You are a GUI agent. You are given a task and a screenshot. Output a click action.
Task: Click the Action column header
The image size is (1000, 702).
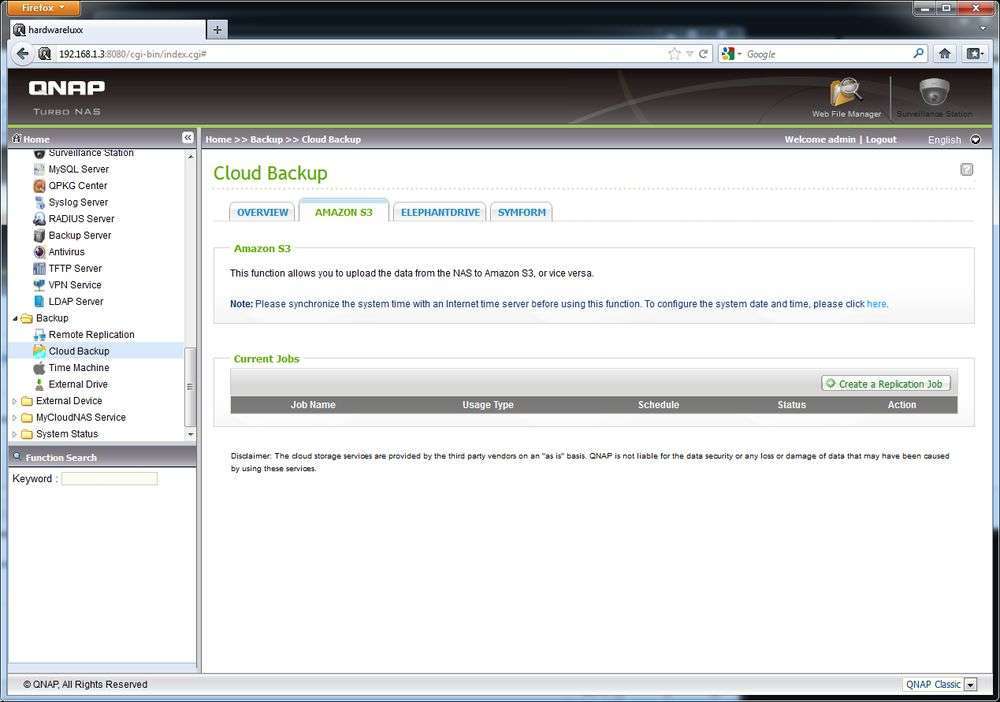[x=902, y=405]
